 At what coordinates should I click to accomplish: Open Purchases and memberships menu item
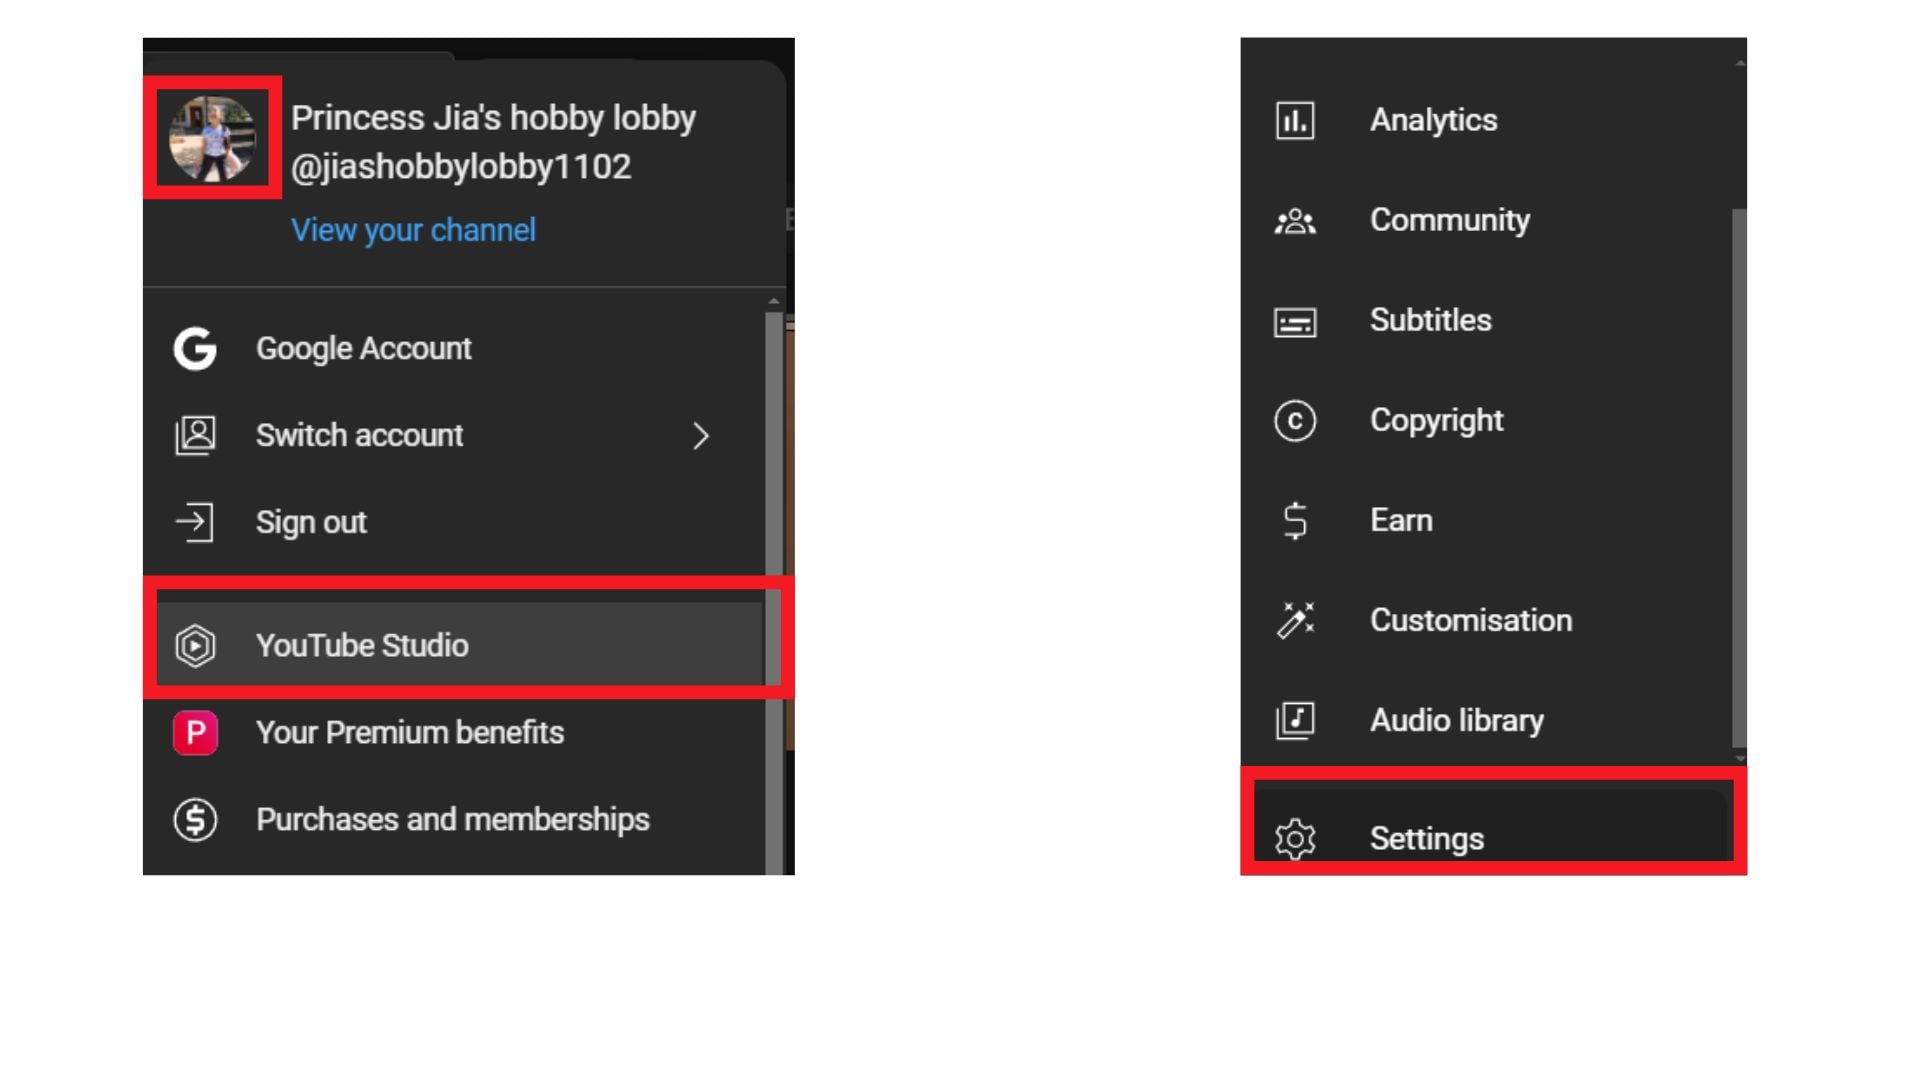pyautogui.click(x=452, y=820)
